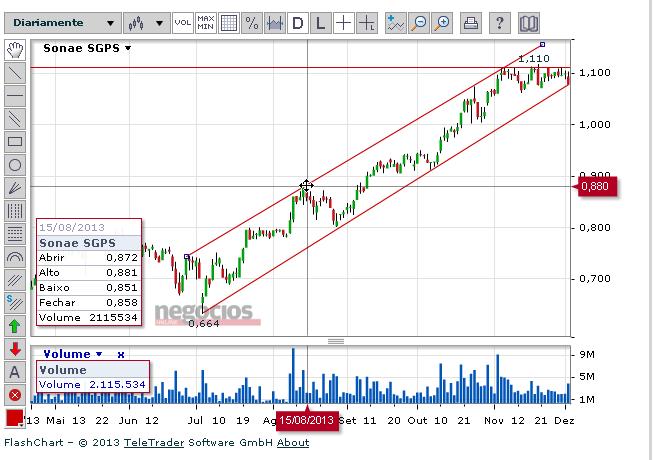Click the 1,110 high price label

click(534, 59)
